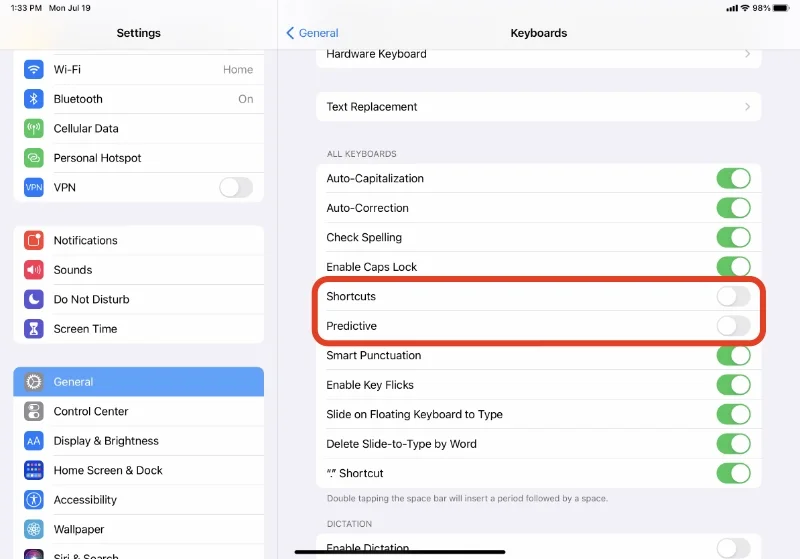The width and height of the screenshot is (800, 559).
Task: Enable the Shortcuts toggle
Action: point(733,297)
